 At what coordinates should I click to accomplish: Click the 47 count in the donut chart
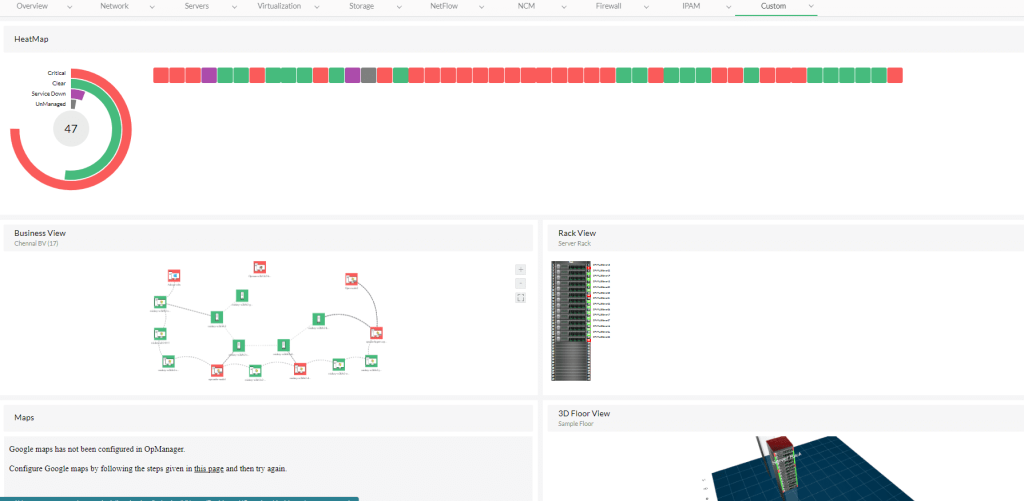pos(71,129)
